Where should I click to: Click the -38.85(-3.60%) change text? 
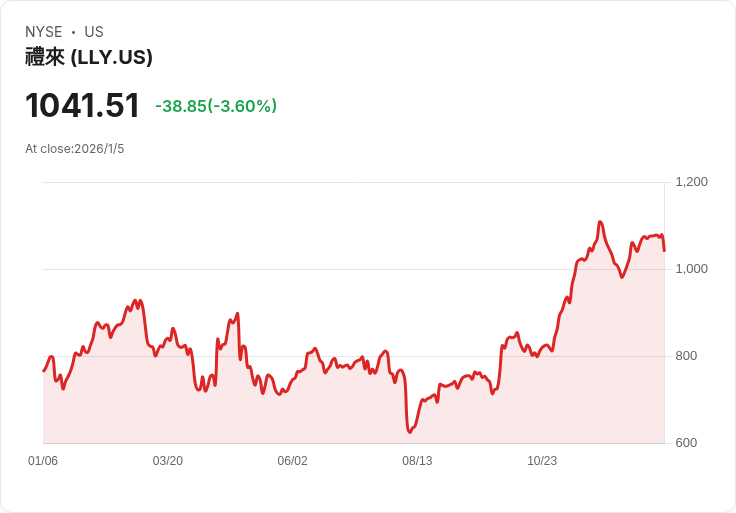[x=216, y=106]
